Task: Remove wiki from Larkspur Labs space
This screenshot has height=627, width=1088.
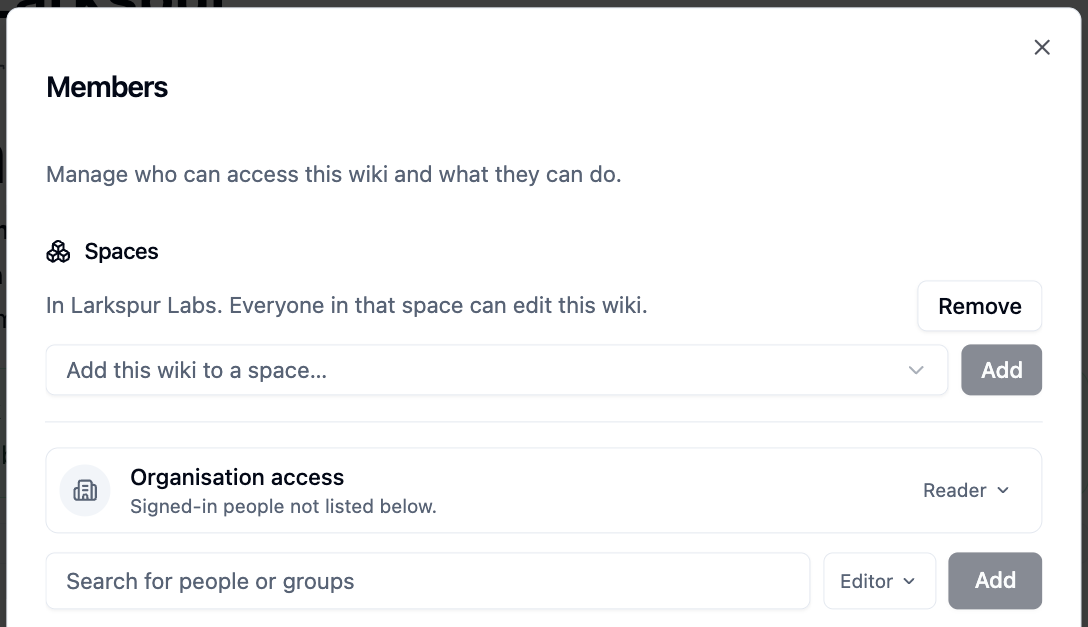Action: [x=979, y=306]
